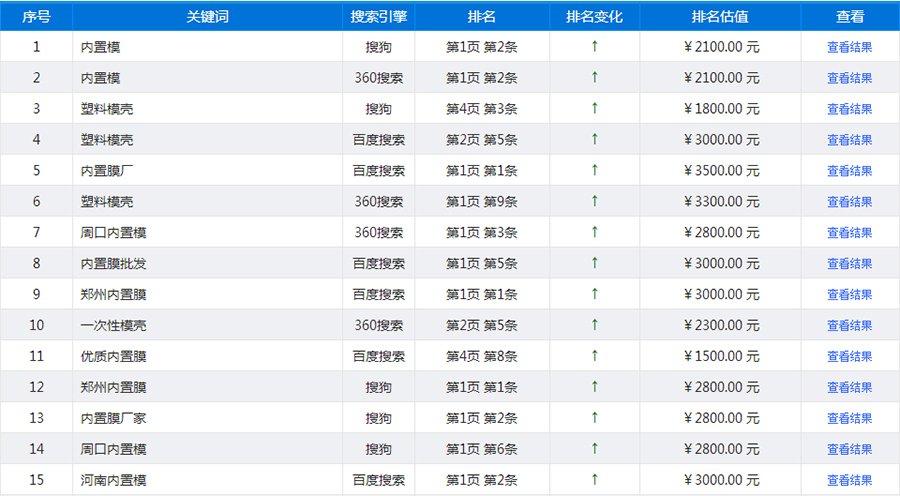Select the keyword cell 郑州内置膜 in row 9
Viewport: 900px width, 496px height.
(x=114, y=294)
